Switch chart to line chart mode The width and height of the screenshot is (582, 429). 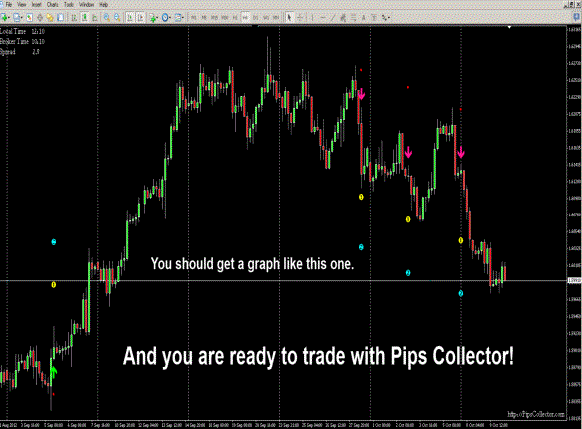pyautogui.click(x=95, y=17)
